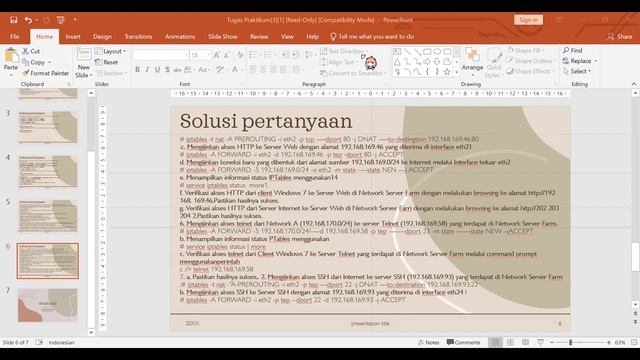Click the Share button
This screenshot has height=360, width=640.
(620, 36)
